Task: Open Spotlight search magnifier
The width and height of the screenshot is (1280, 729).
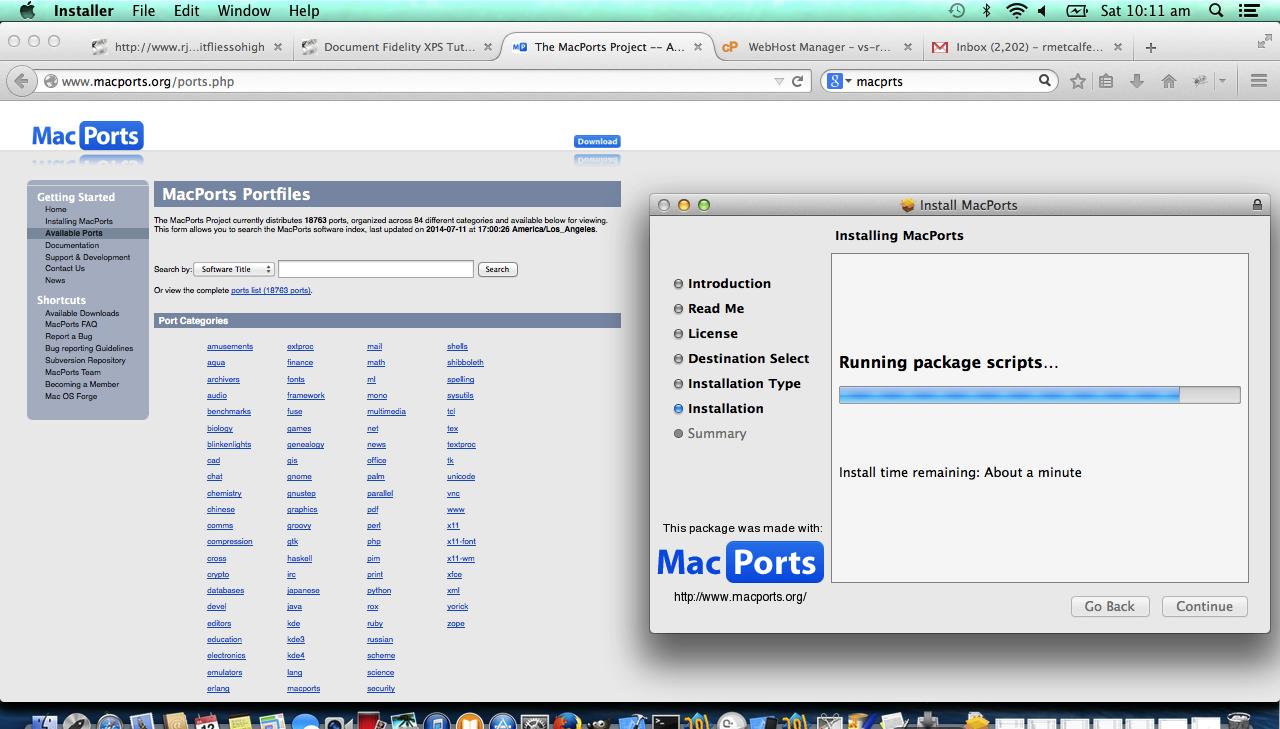Action: point(1216,11)
